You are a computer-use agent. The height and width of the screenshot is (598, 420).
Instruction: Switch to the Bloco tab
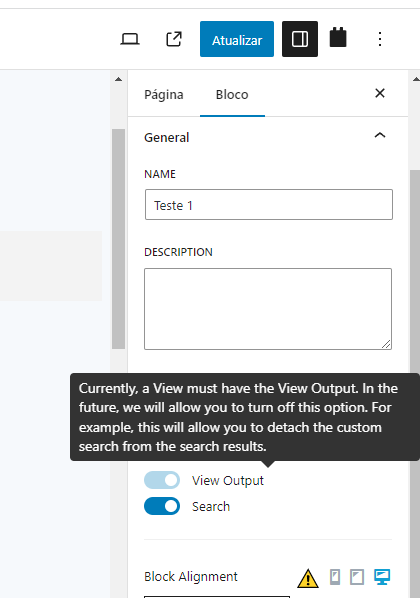click(232, 95)
